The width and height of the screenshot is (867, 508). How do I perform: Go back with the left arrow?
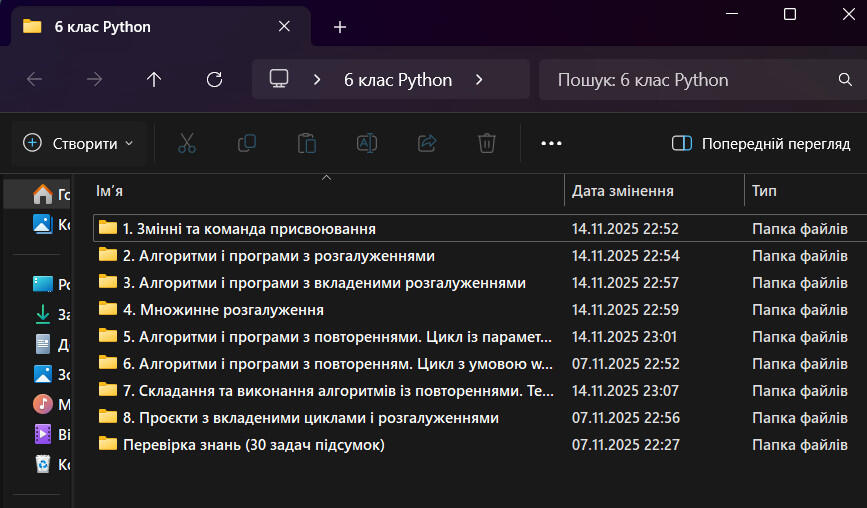34,80
